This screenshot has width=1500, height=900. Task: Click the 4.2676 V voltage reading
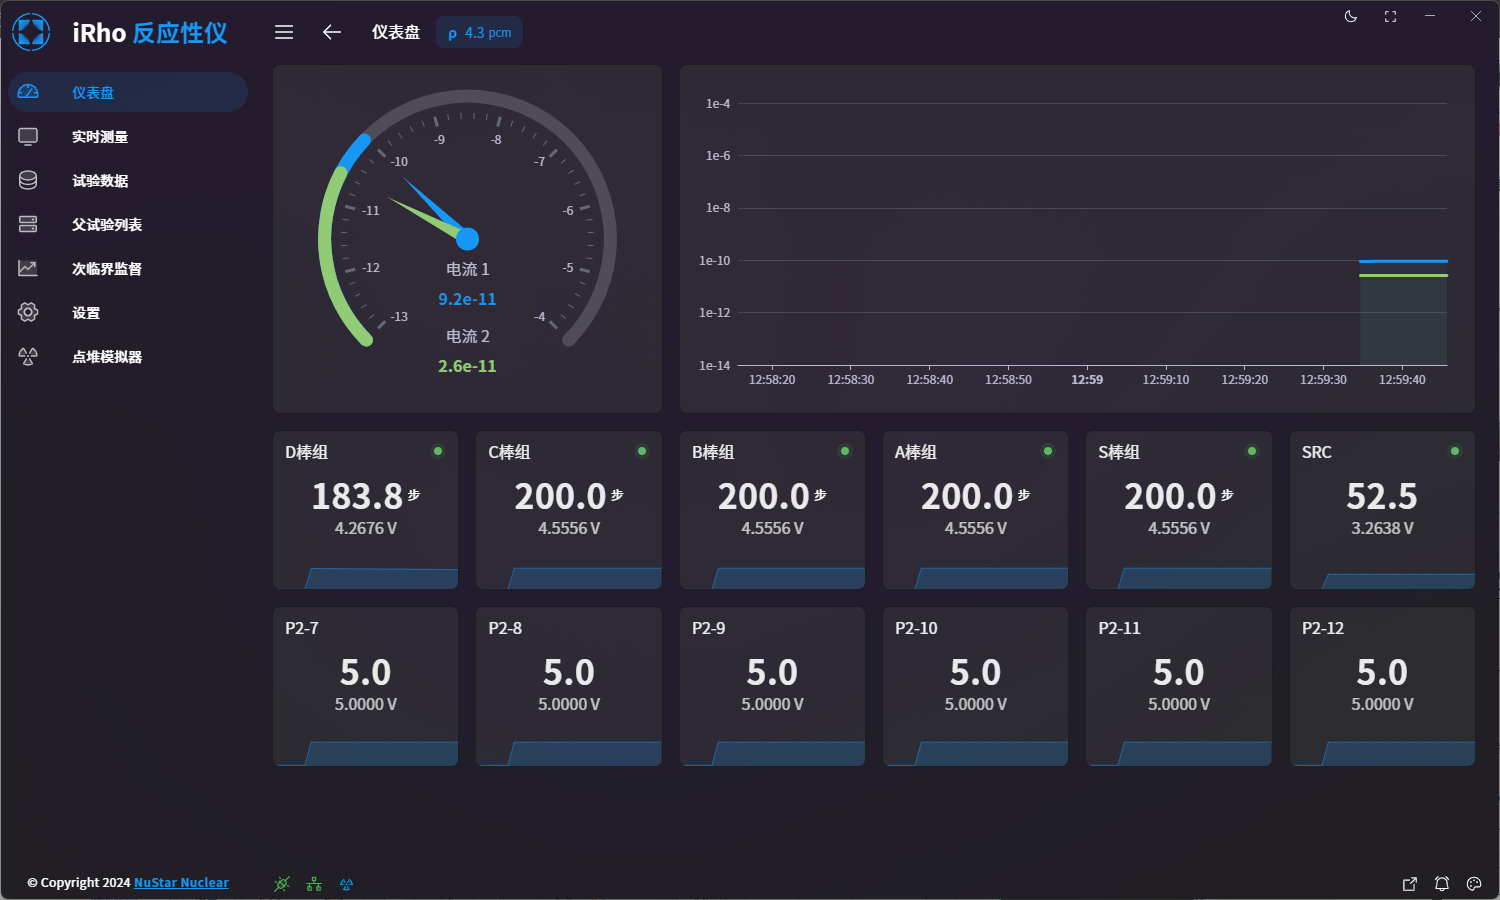pos(366,528)
